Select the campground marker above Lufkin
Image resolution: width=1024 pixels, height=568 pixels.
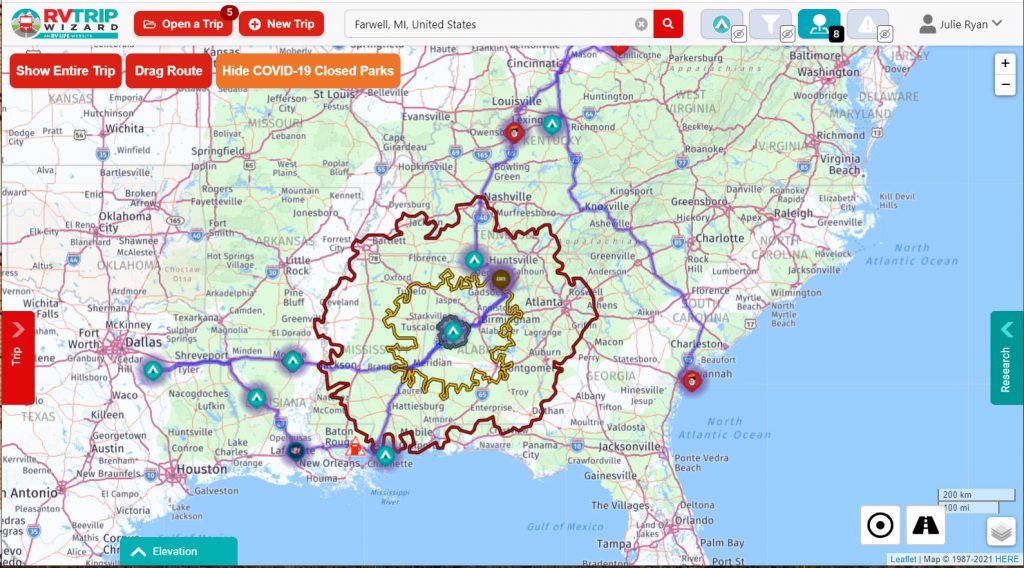pos(257,398)
